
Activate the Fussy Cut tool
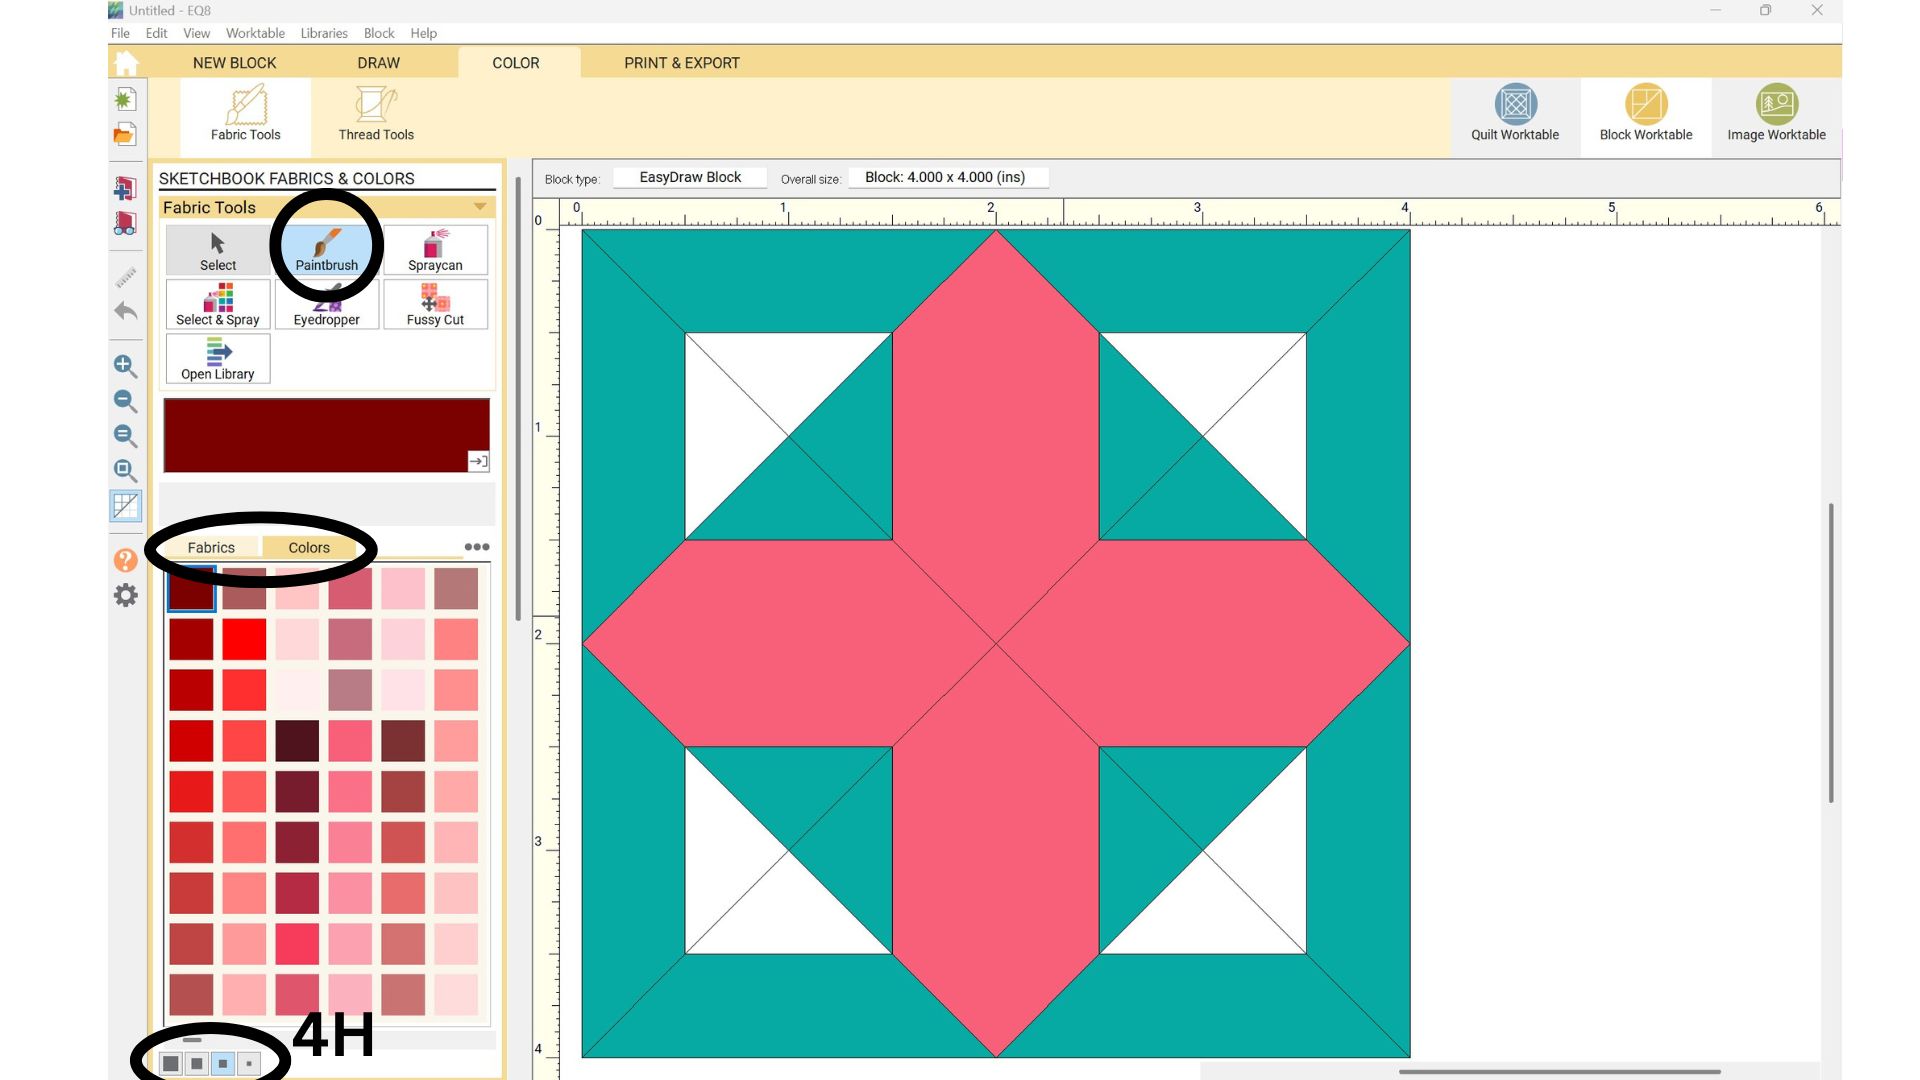435,304
